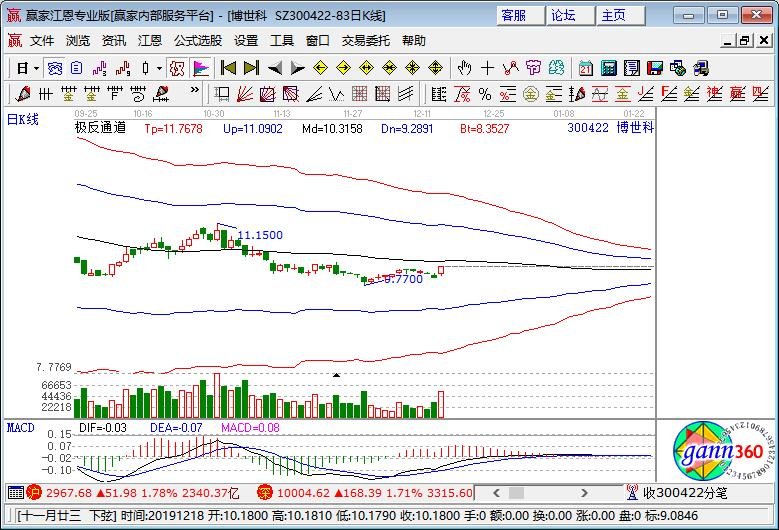Viewport: 779px width, 530px height.
Task: Select the hand pan tool
Action: pos(464,68)
